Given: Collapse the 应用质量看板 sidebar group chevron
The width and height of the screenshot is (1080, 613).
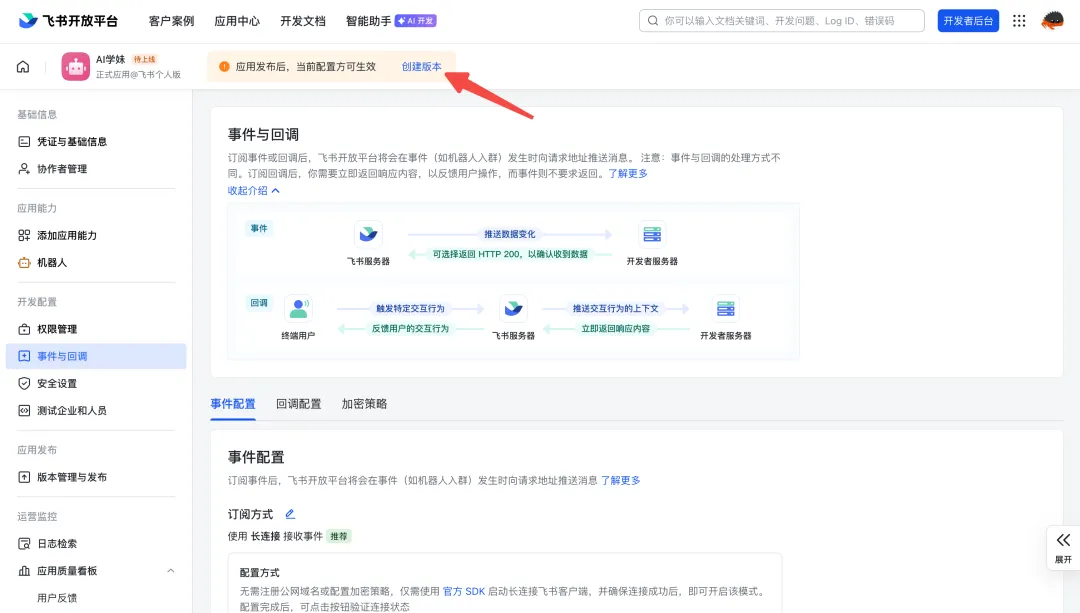Looking at the screenshot, I should point(171,570).
